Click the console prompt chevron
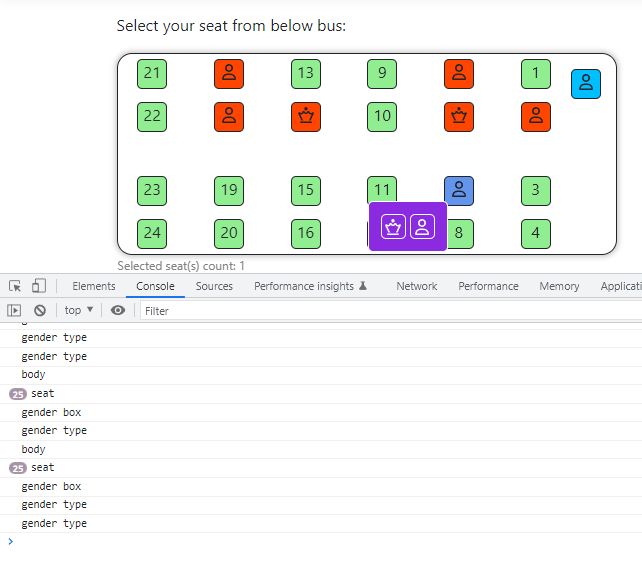This screenshot has height=561, width=642. pyautogui.click(x=11, y=541)
